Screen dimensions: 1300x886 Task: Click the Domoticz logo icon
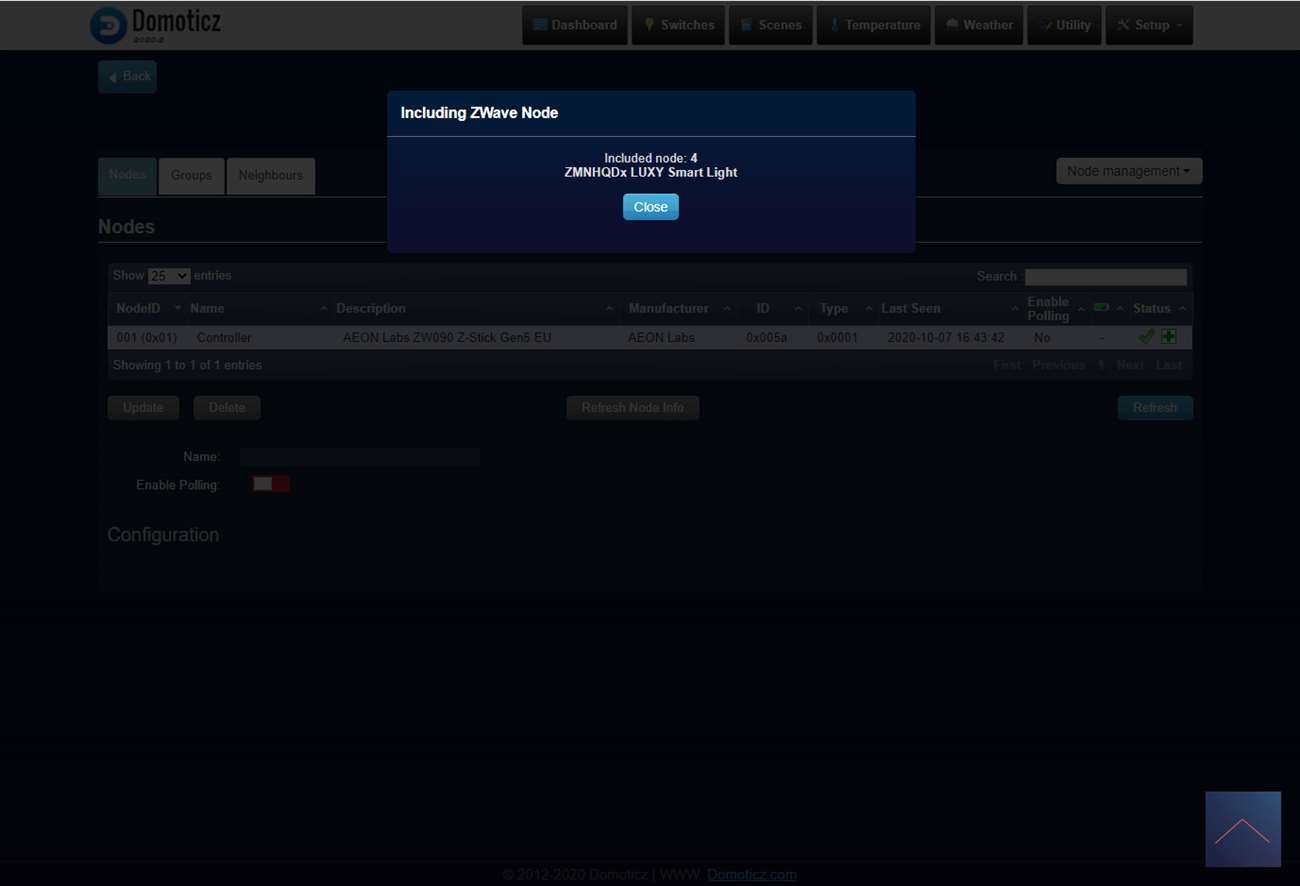point(108,25)
